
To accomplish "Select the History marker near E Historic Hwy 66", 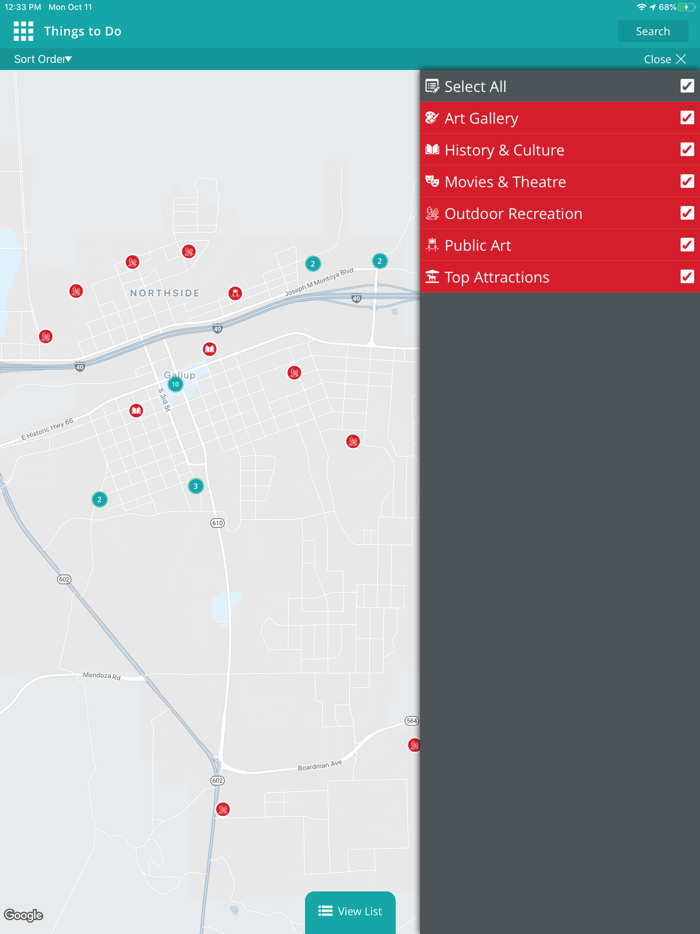I will pos(136,410).
